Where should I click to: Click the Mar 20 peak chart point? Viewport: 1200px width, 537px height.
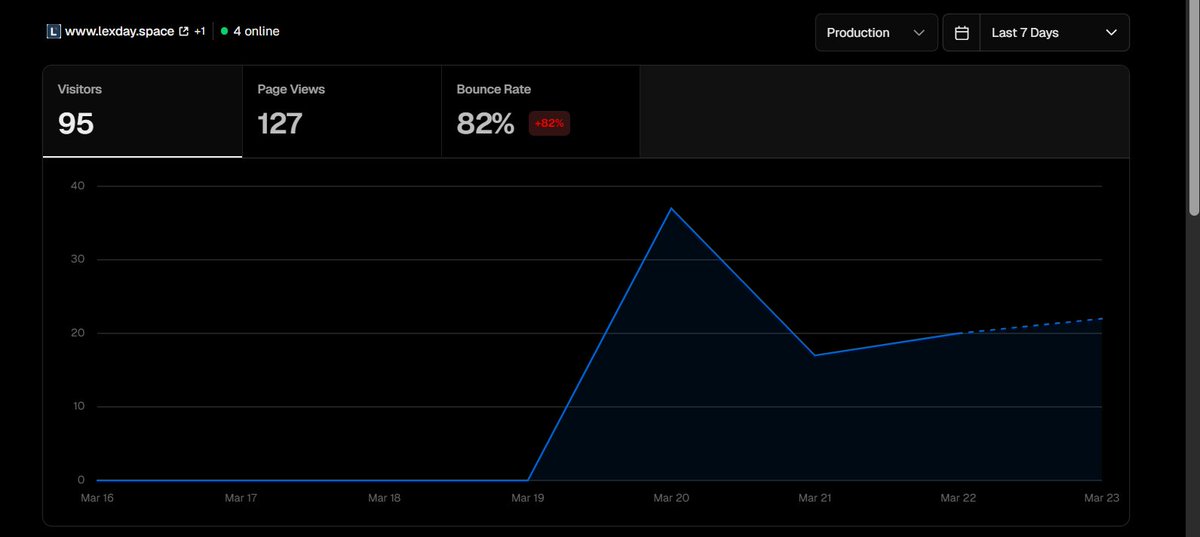tap(671, 208)
